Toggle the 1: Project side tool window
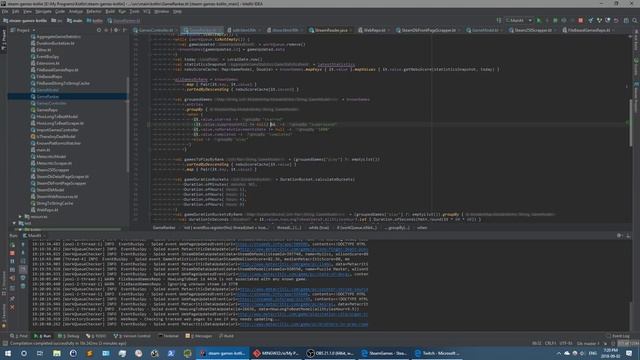Screen dimensions: 640x360 pyautogui.click(x=4, y=40)
